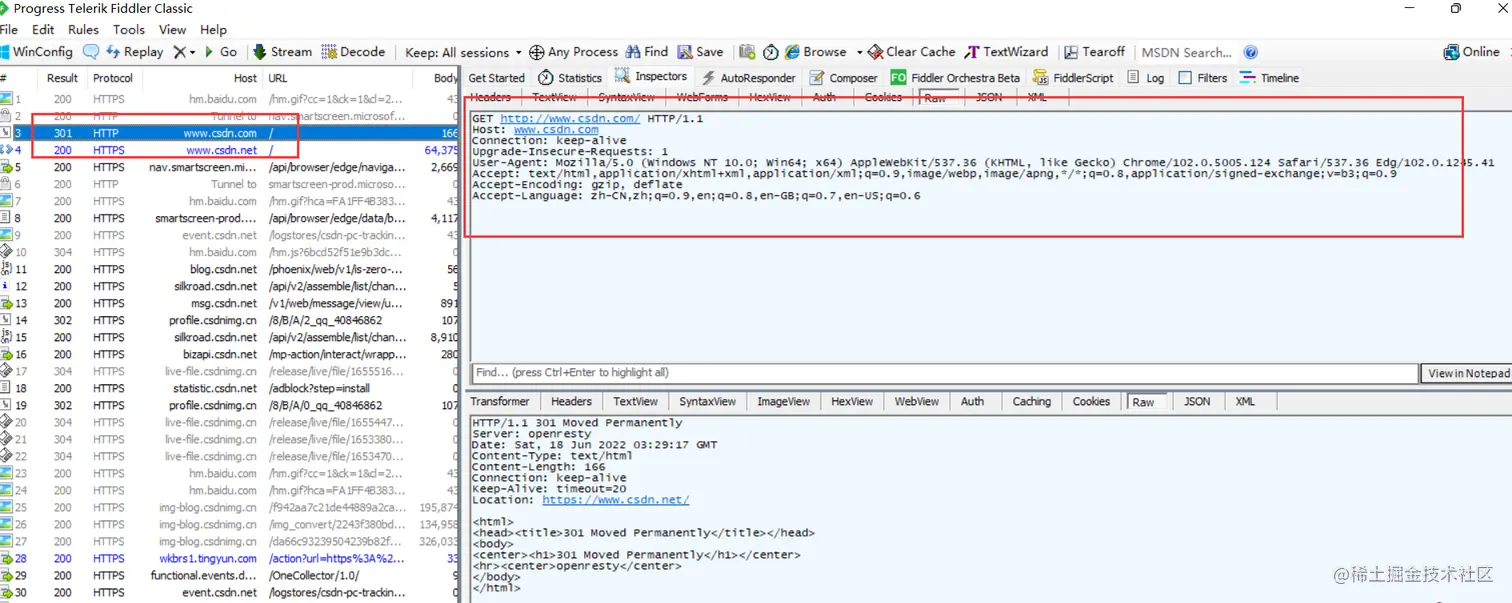Select session 11 blog.csdn.net row
Image resolution: width=1512 pixels, height=603 pixels.
click(x=230, y=269)
